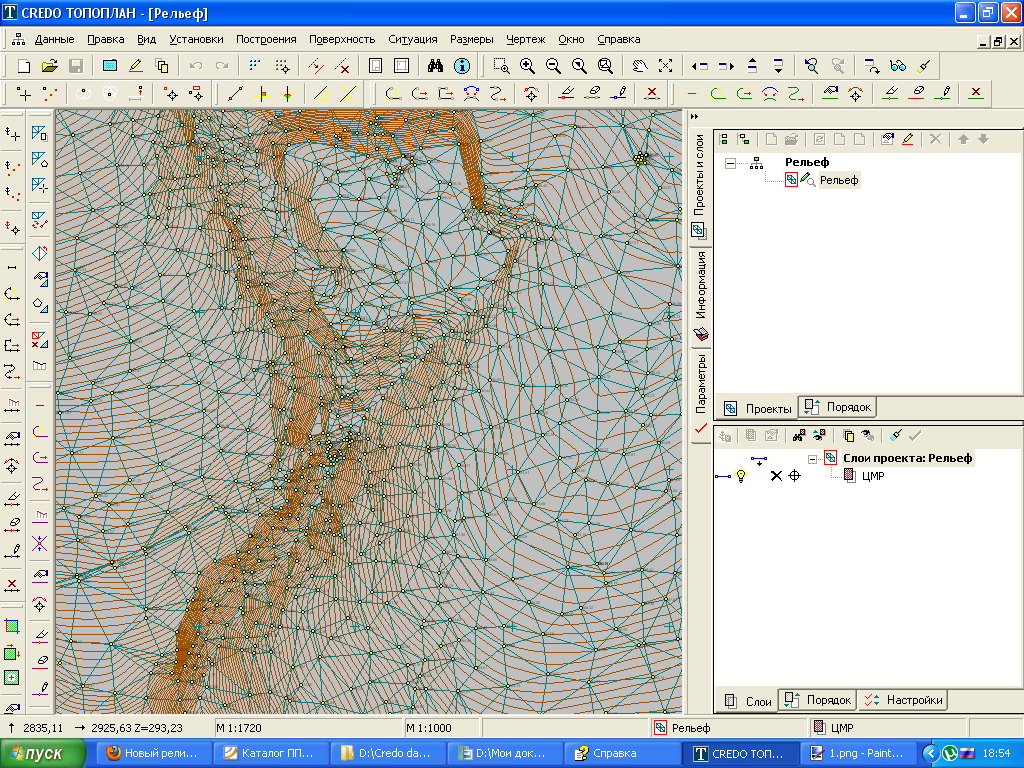Select the Pan hand tool
Viewport: 1024px width, 768px height.
point(640,65)
